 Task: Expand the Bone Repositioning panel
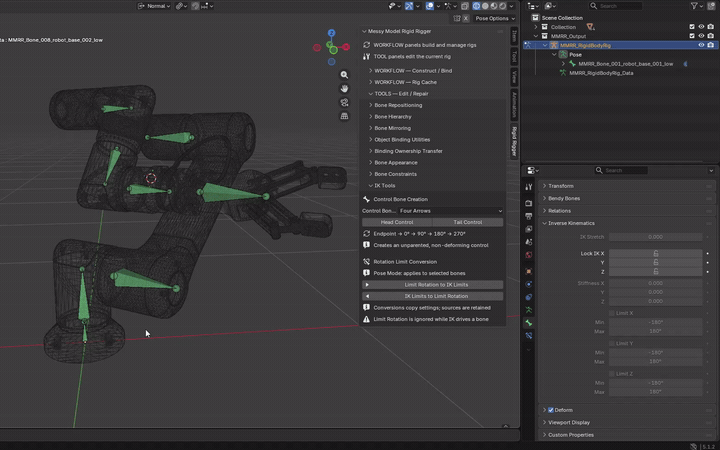(432, 105)
